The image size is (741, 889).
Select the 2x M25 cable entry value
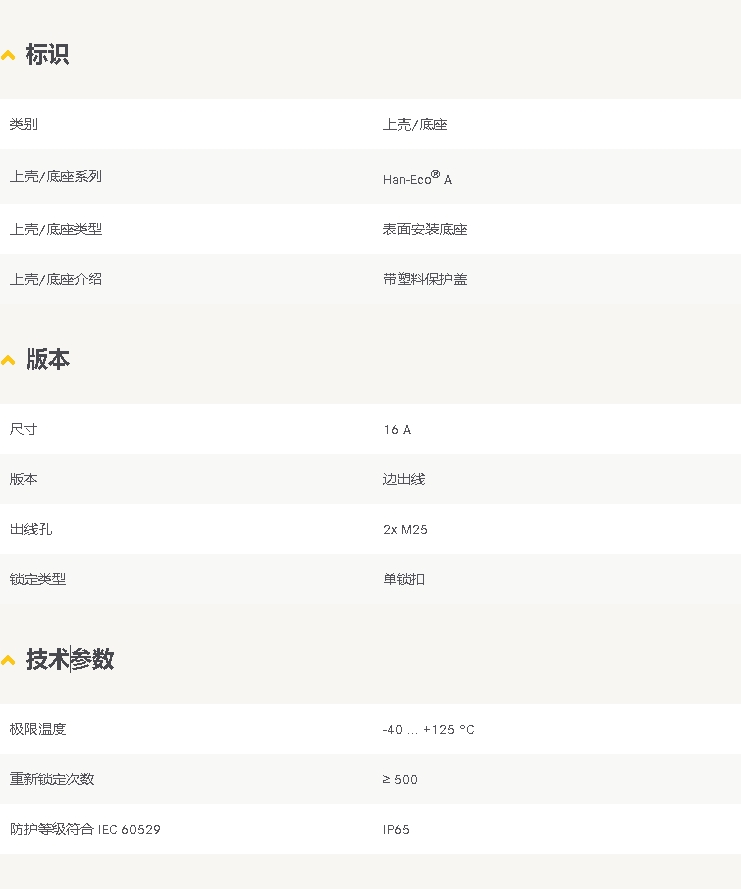click(x=405, y=529)
